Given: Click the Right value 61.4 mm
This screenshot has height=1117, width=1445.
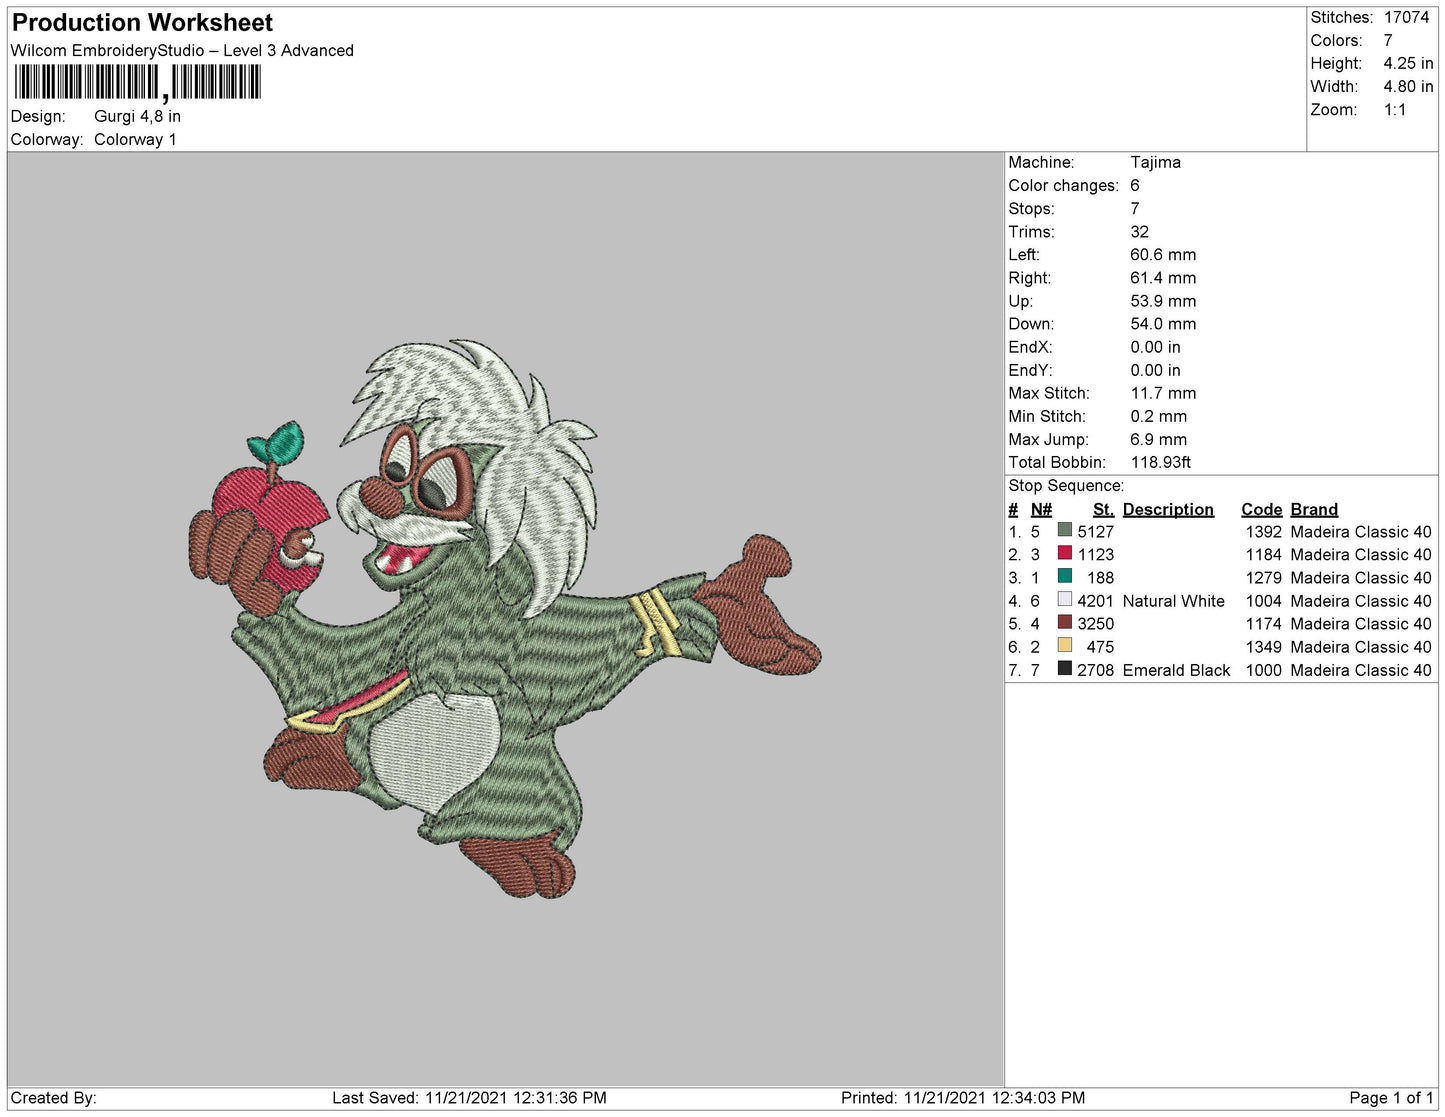Looking at the screenshot, I should pyautogui.click(x=1163, y=277).
